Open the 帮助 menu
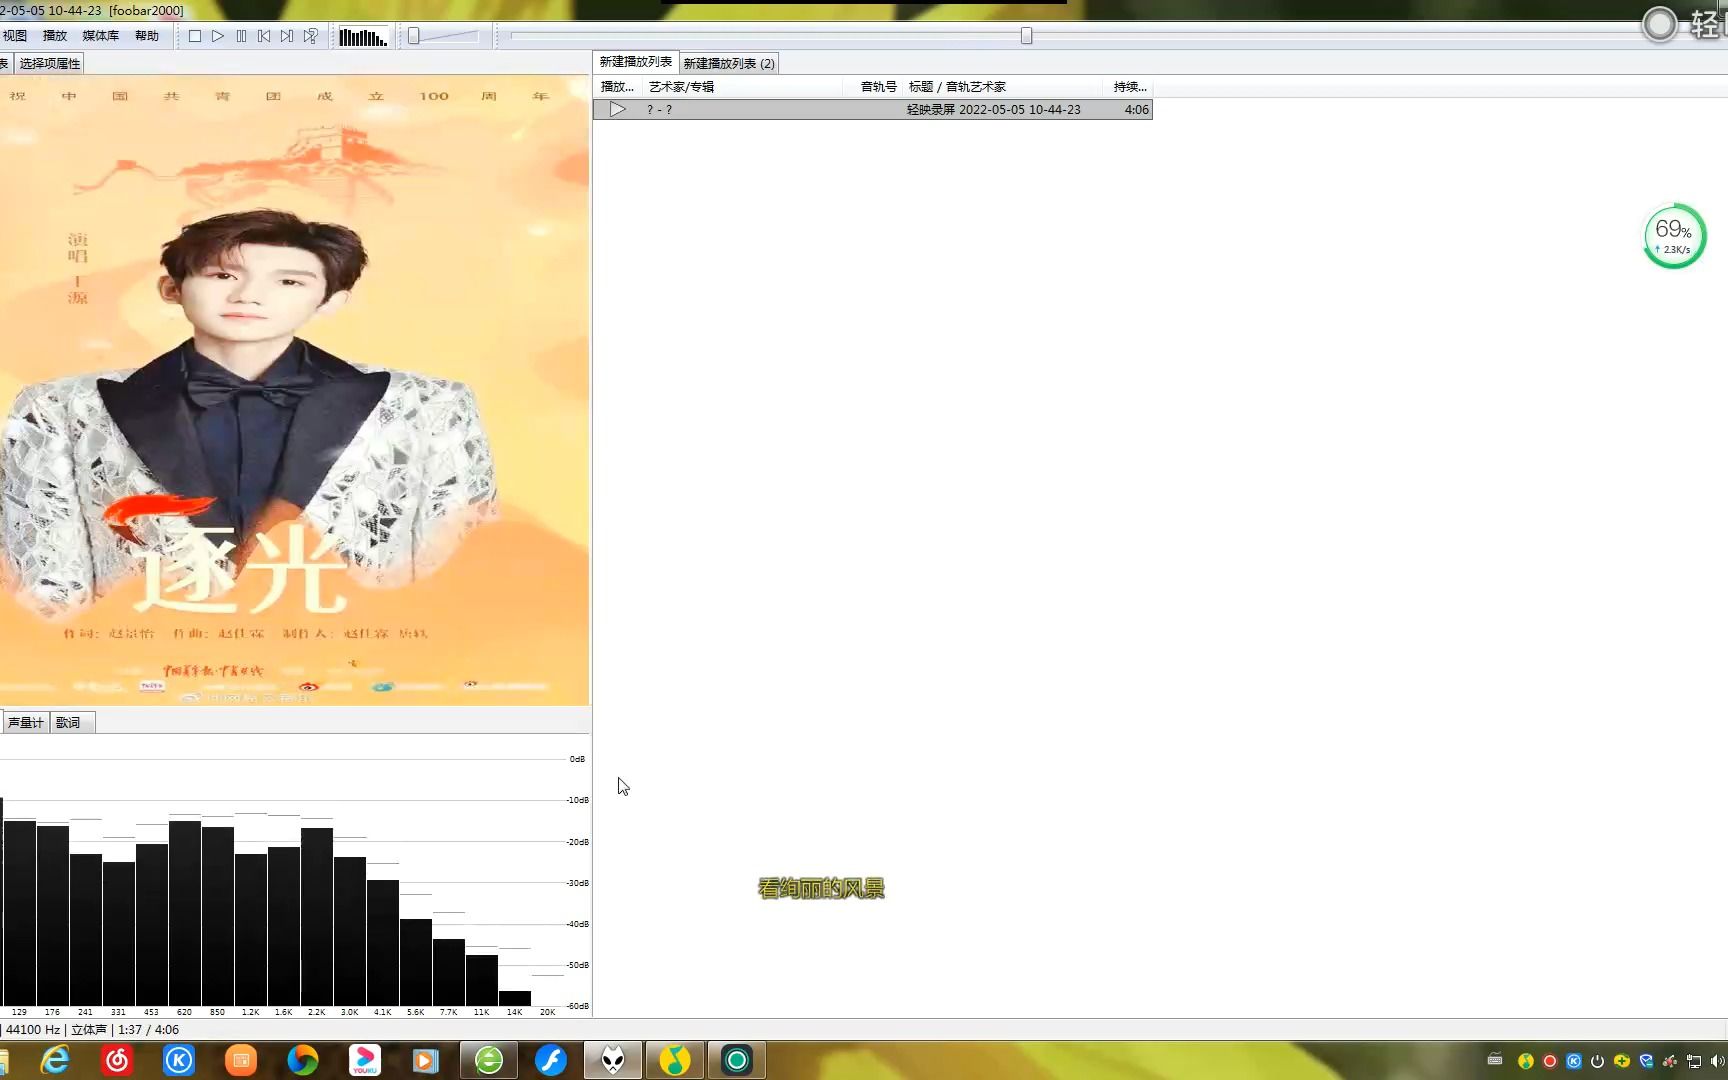 [147, 36]
